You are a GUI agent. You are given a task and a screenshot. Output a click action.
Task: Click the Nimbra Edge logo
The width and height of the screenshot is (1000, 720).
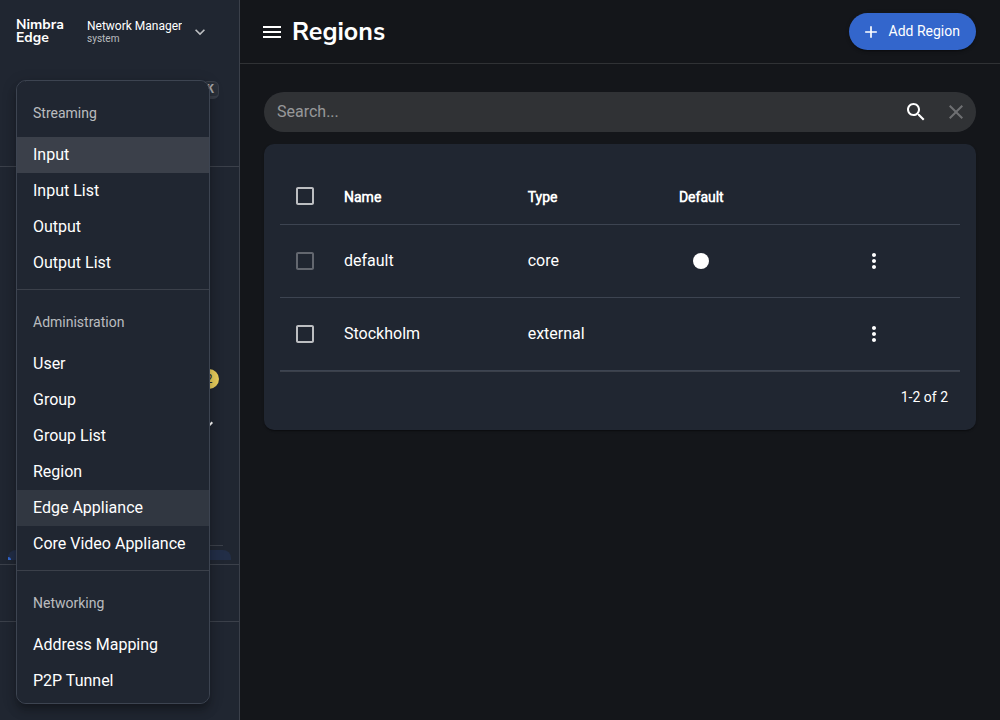(x=40, y=31)
